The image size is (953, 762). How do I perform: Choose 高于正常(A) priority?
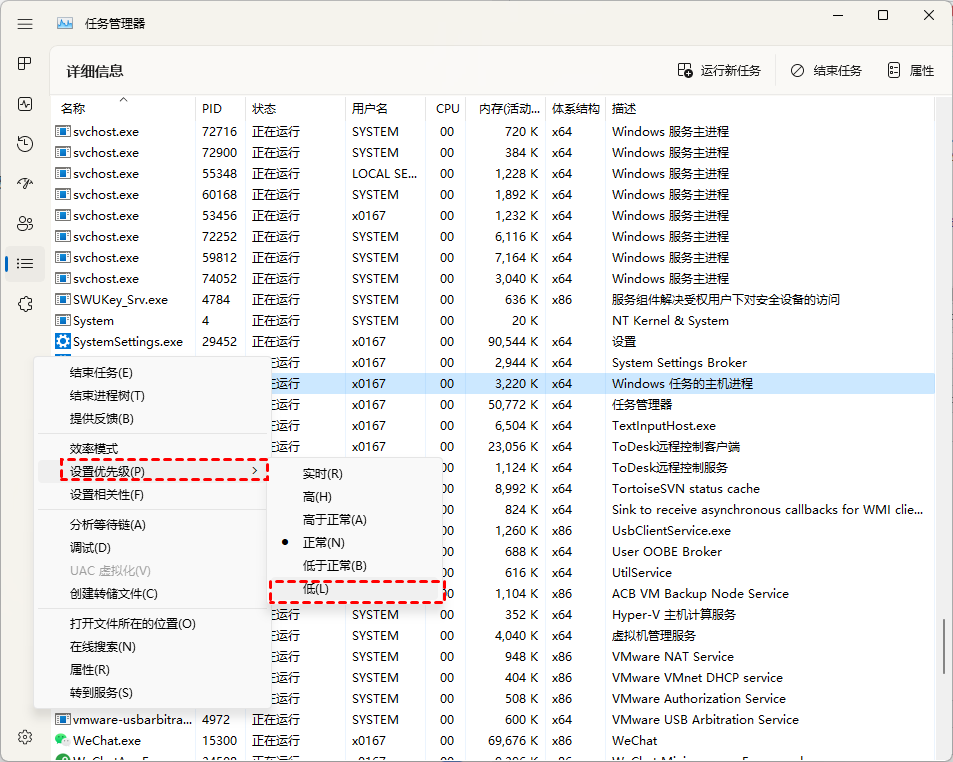pos(334,520)
